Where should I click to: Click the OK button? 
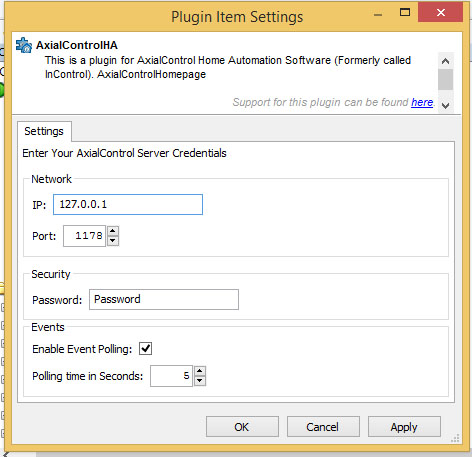[x=242, y=427]
